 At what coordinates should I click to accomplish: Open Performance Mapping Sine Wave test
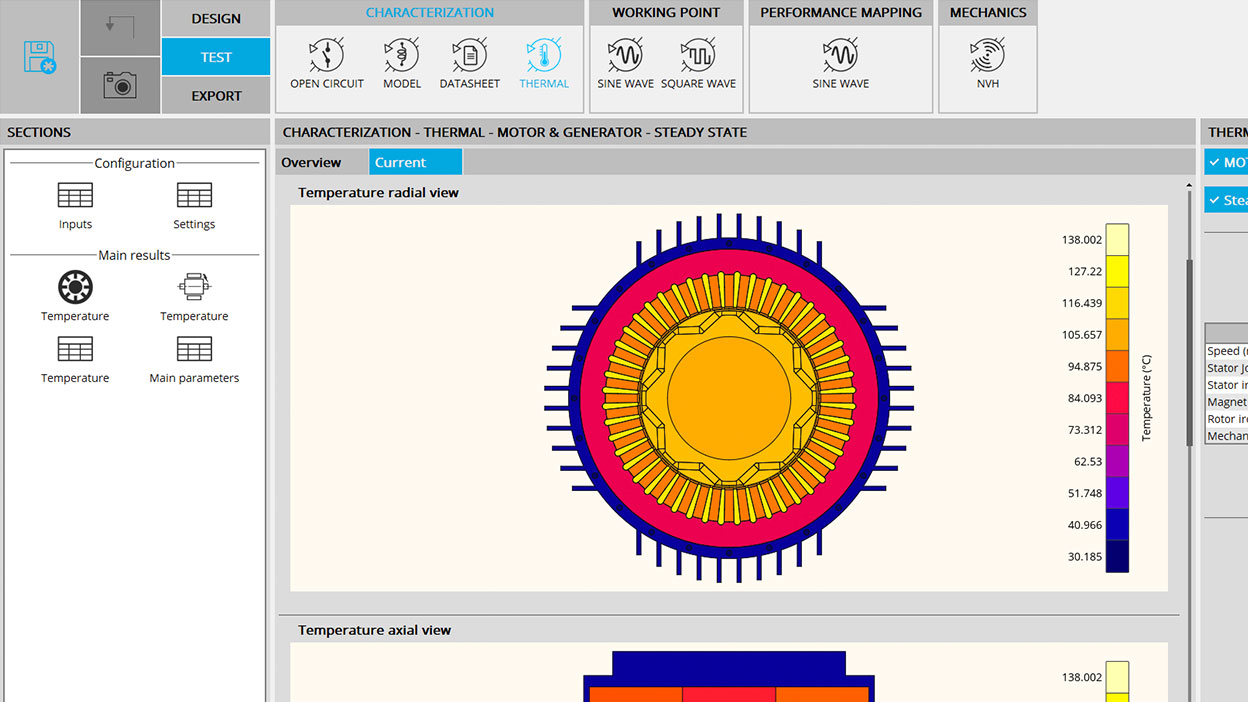click(x=840, y=64)
